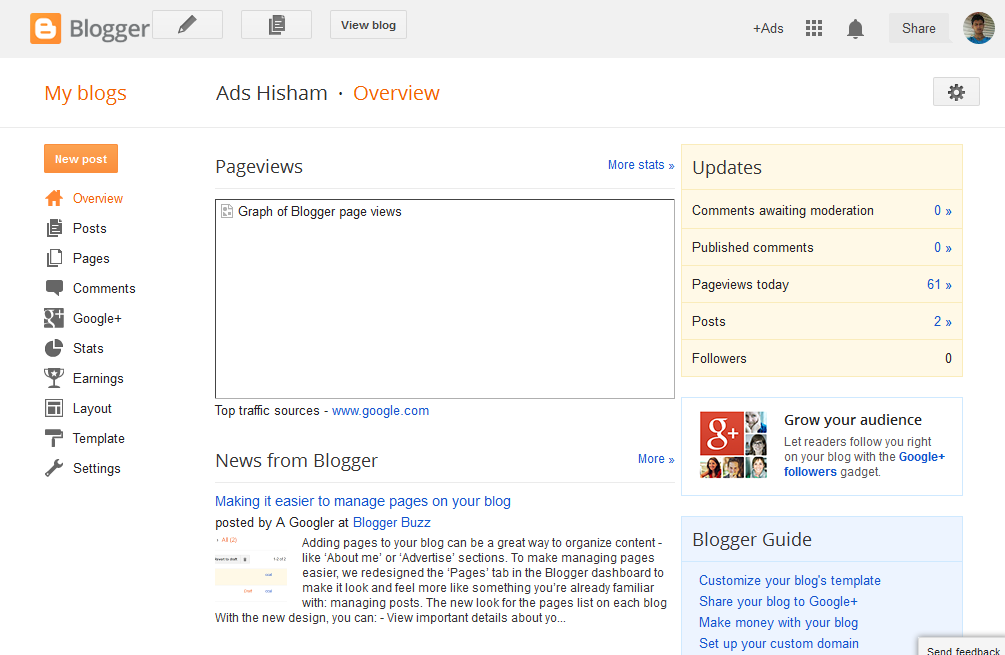Image resolution: width=1005 pixels, height=655 pixels.
Task: Click the Send feedback button
Action: (x=962, y=647)
